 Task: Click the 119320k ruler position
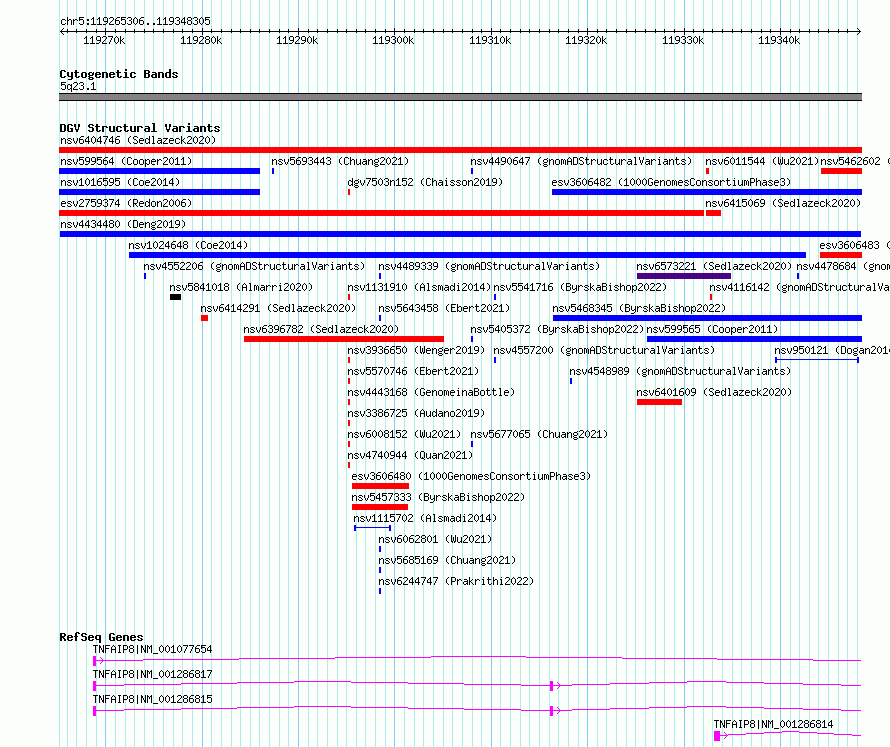(x=586, y=40)
